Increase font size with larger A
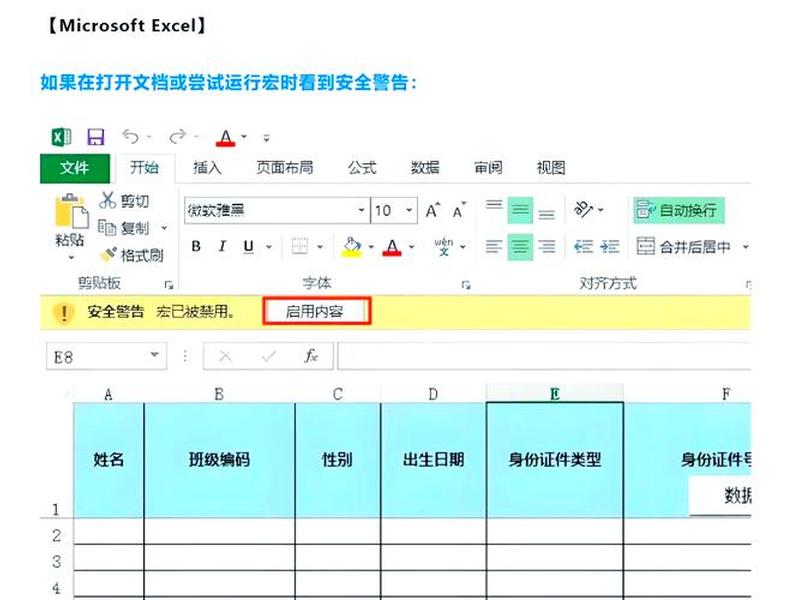 pos(433,210)
